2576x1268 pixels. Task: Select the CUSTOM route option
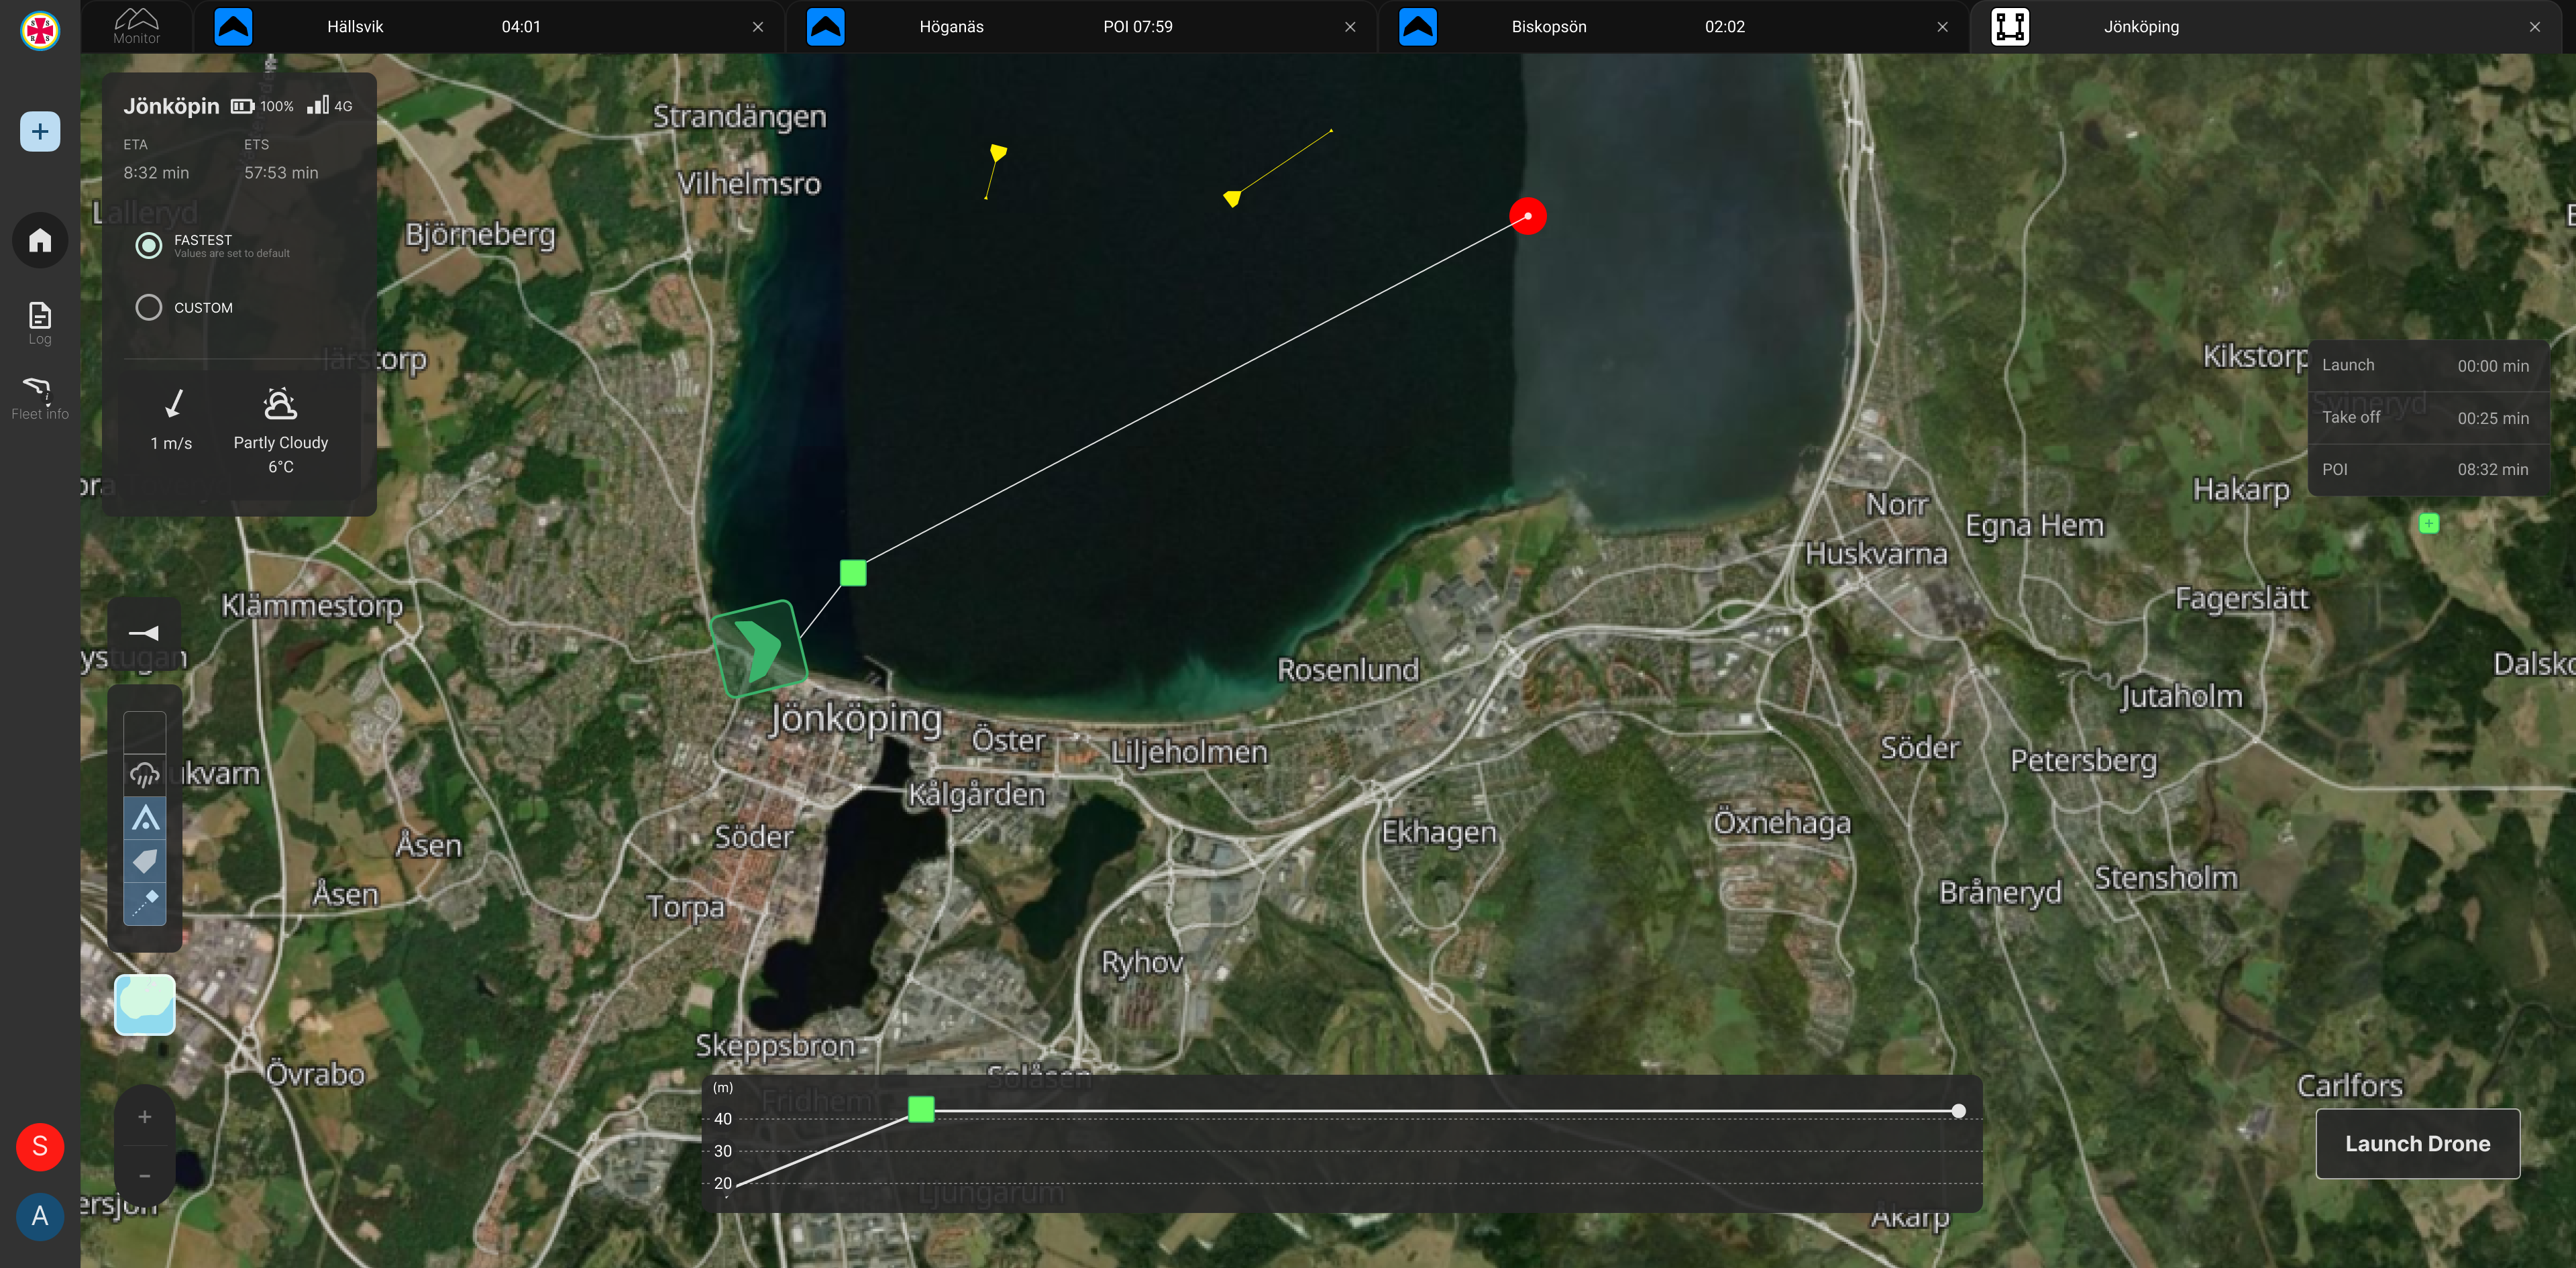click(149, 307)
